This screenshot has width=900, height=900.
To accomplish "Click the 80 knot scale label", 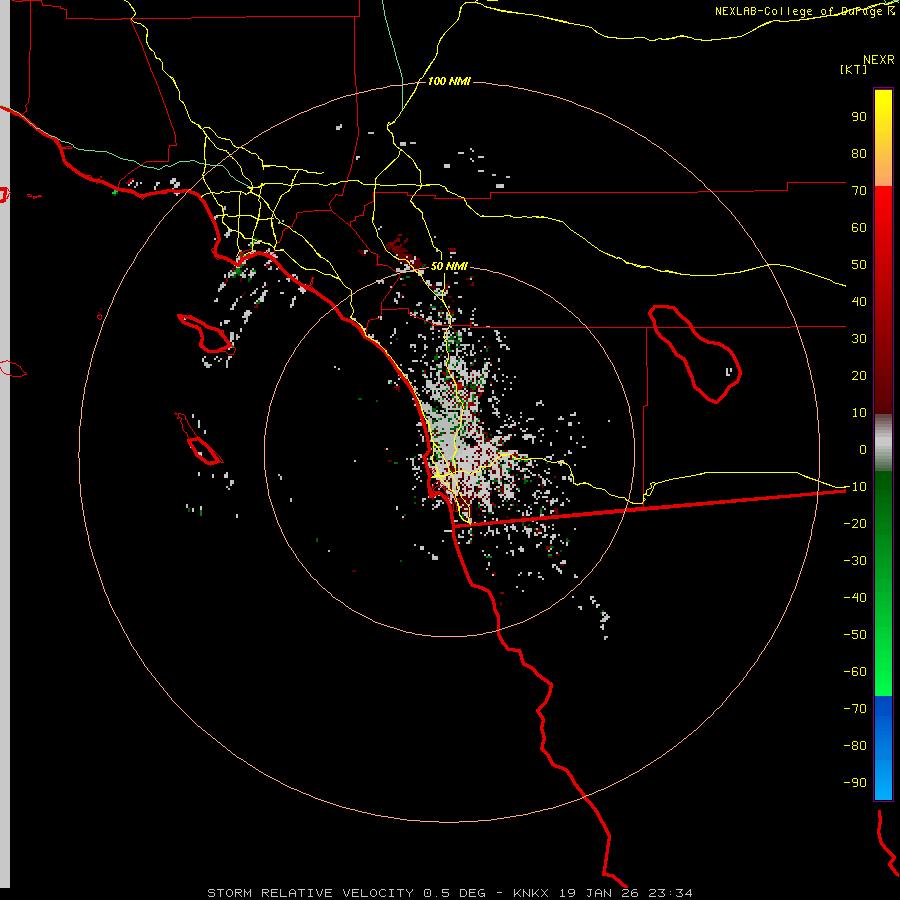I will [x=859, y=153].
